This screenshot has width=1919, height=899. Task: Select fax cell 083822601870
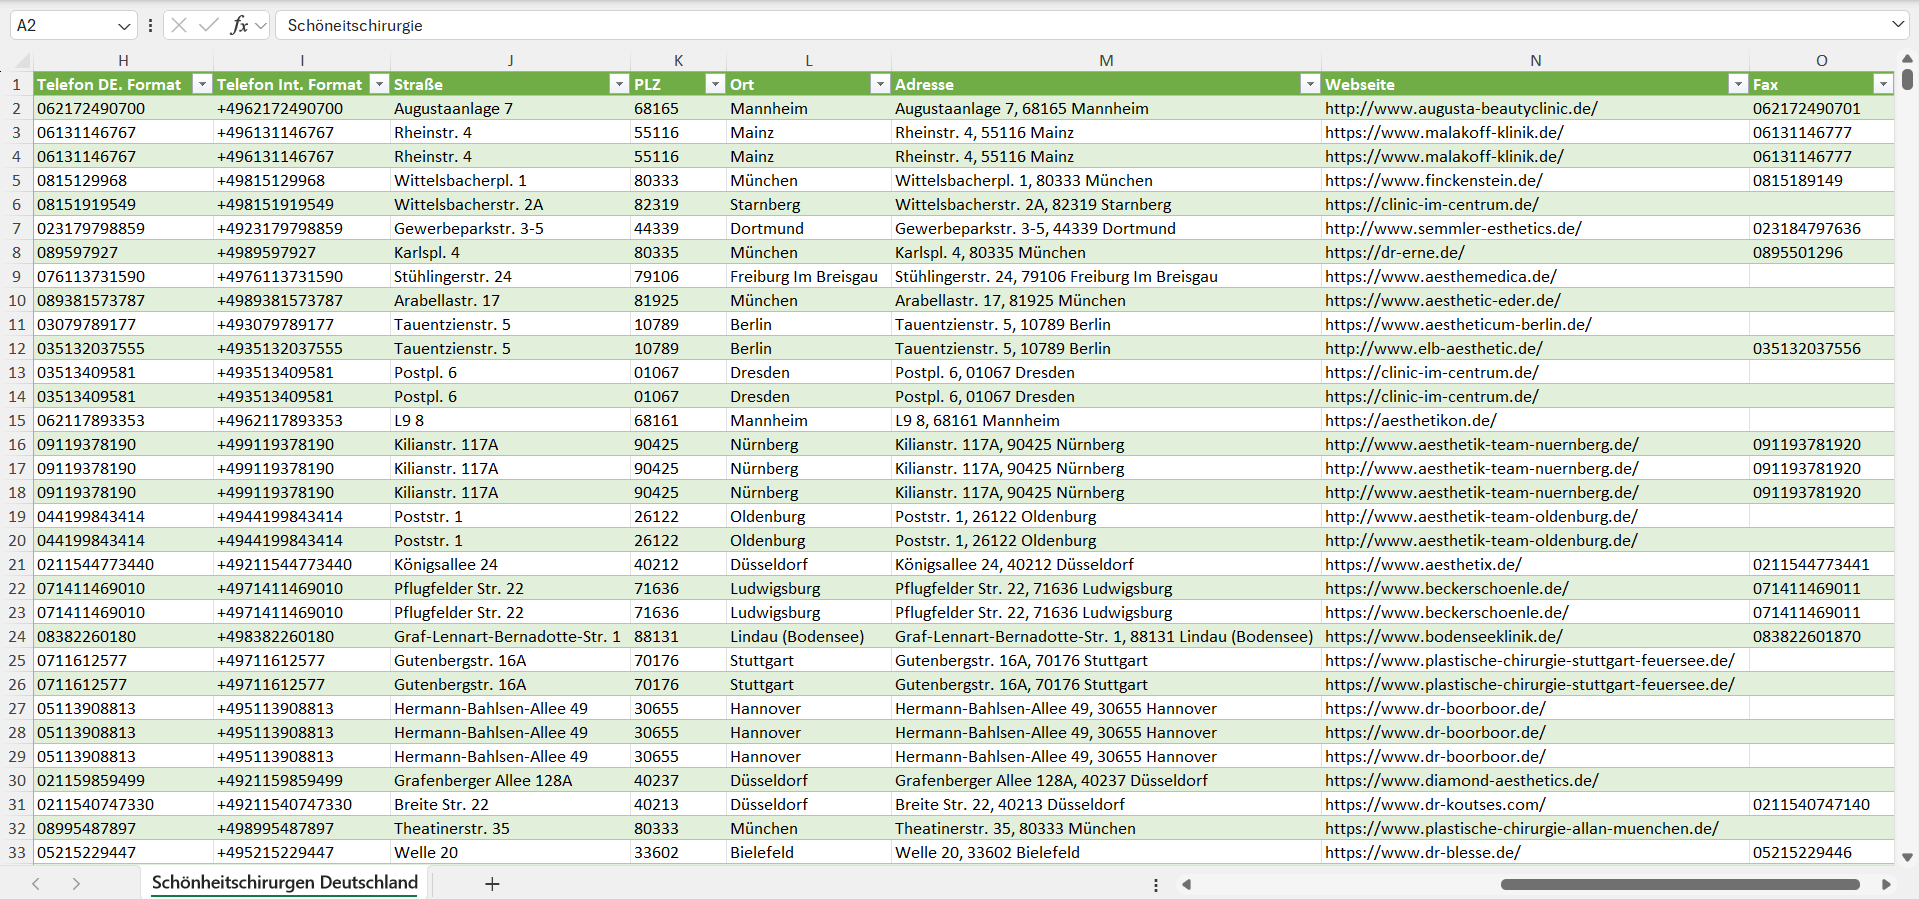pyautogui.click(x=1821, y=636)
